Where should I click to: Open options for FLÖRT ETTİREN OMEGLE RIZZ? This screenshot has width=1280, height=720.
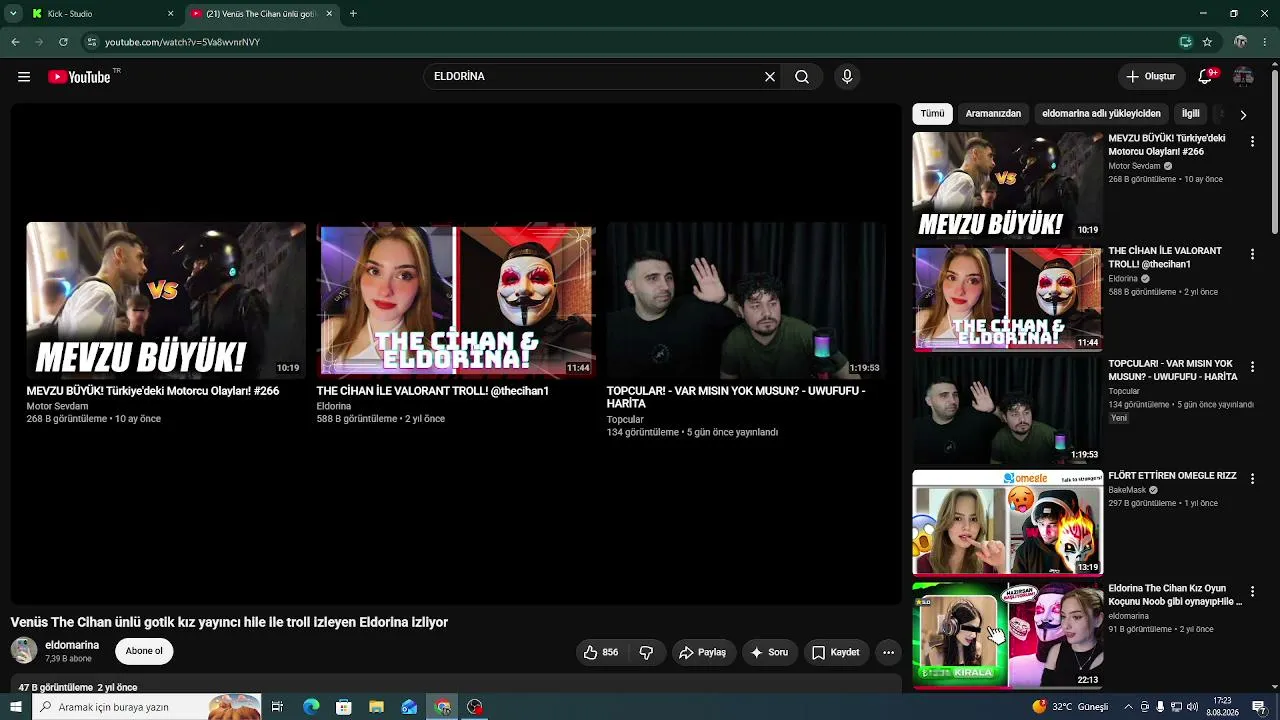pos(1252,479)
